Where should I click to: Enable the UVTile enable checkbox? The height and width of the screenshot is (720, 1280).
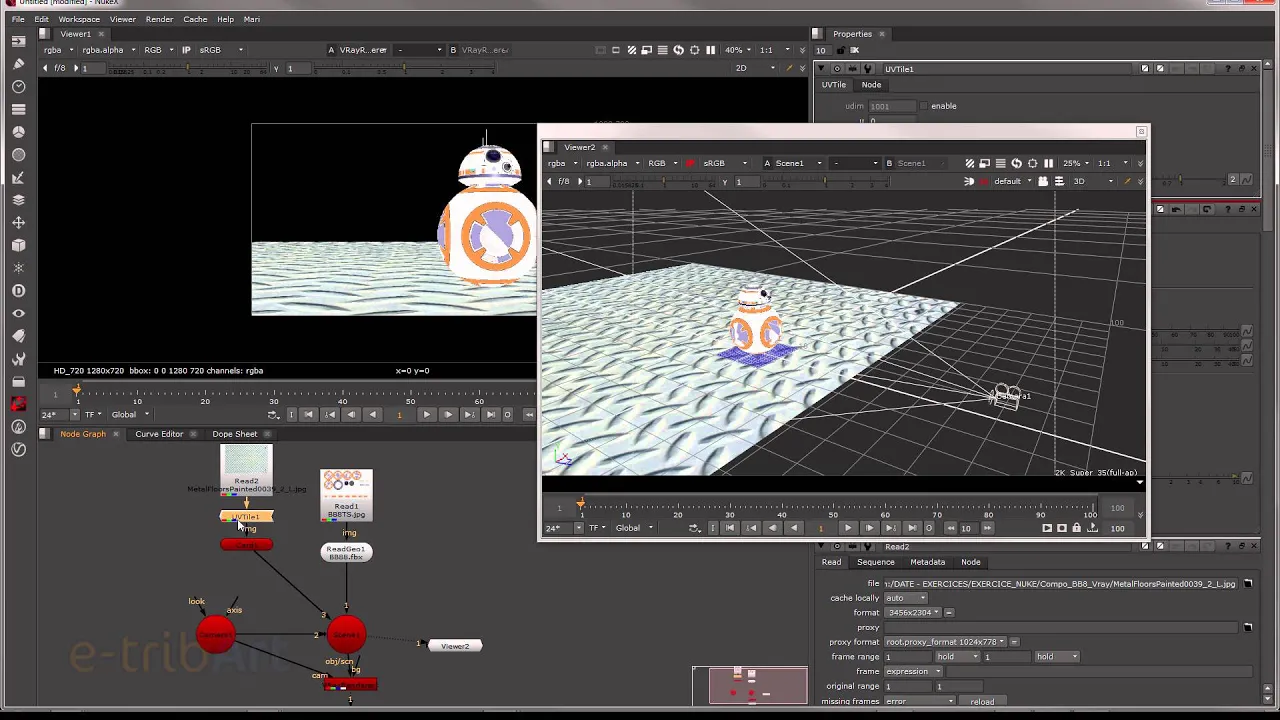point(923,106)
